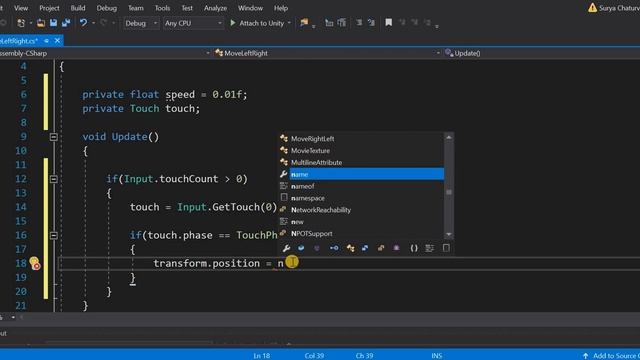Toggle a bookmark with the bookmark icon
Screen dimensions: 640x360
coord(389,23)
